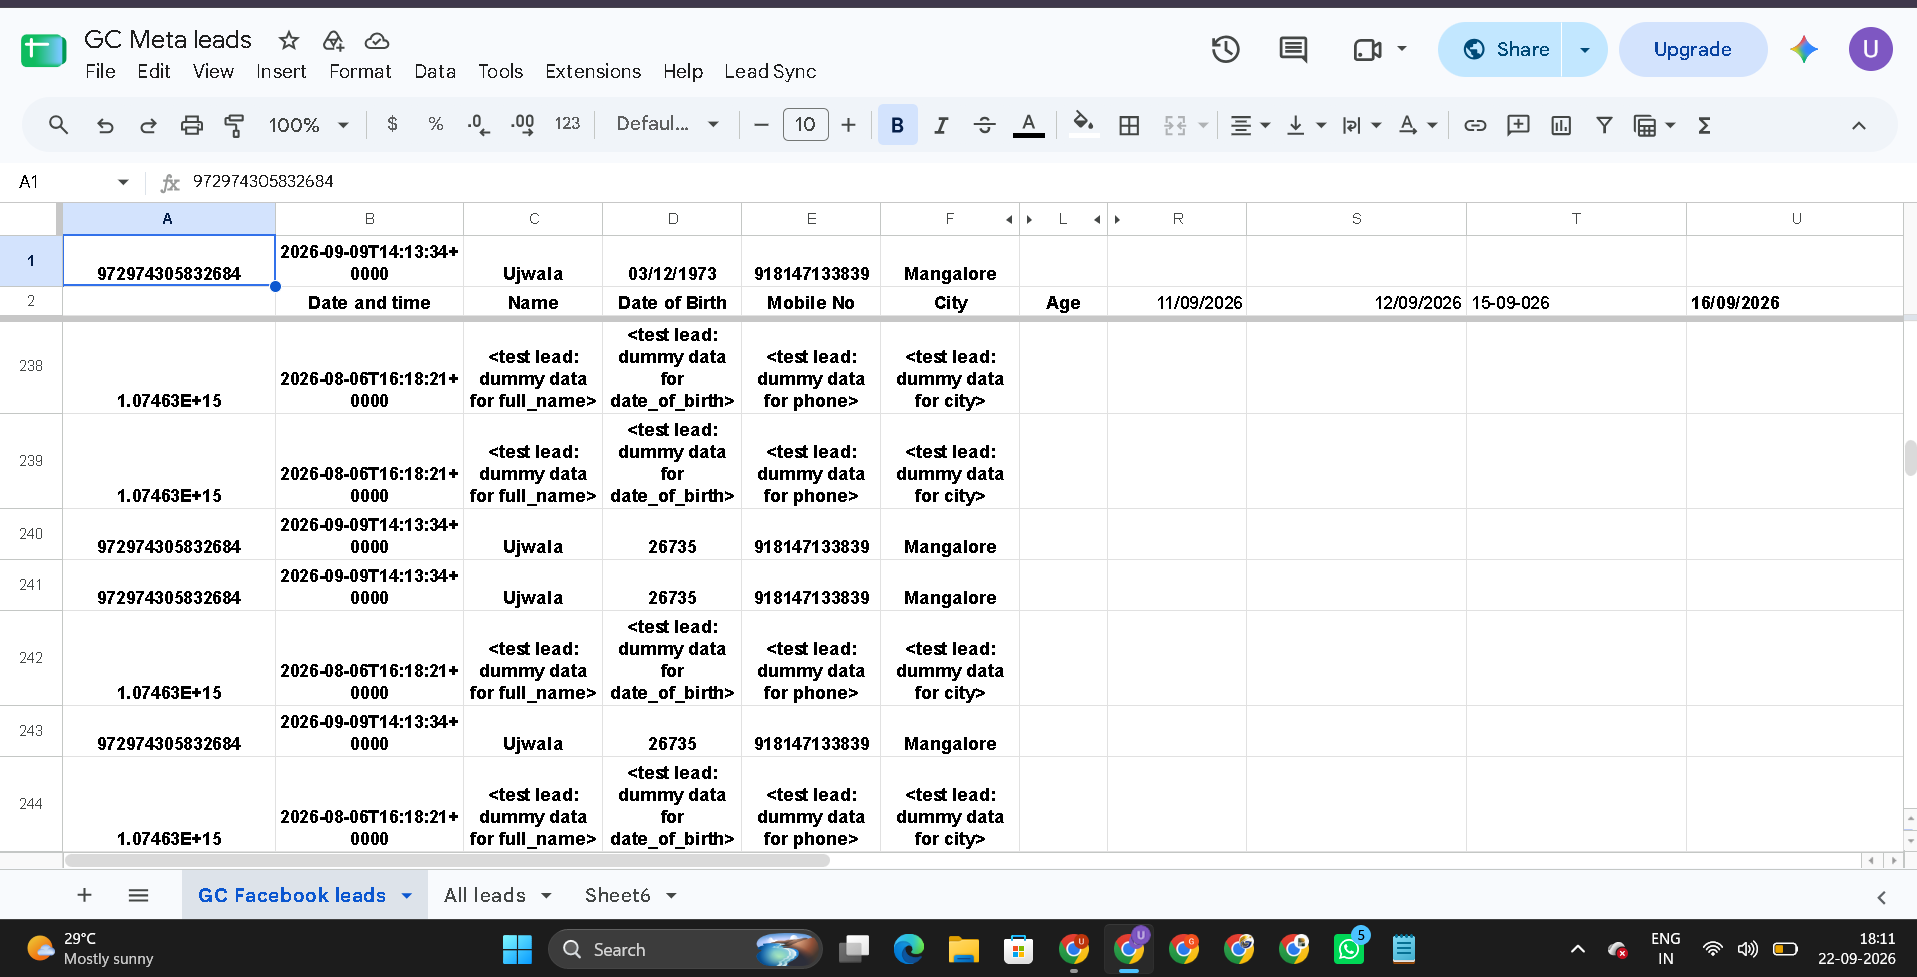
Task: Switch to the All leads tab
Action: (x=485, y=895)
